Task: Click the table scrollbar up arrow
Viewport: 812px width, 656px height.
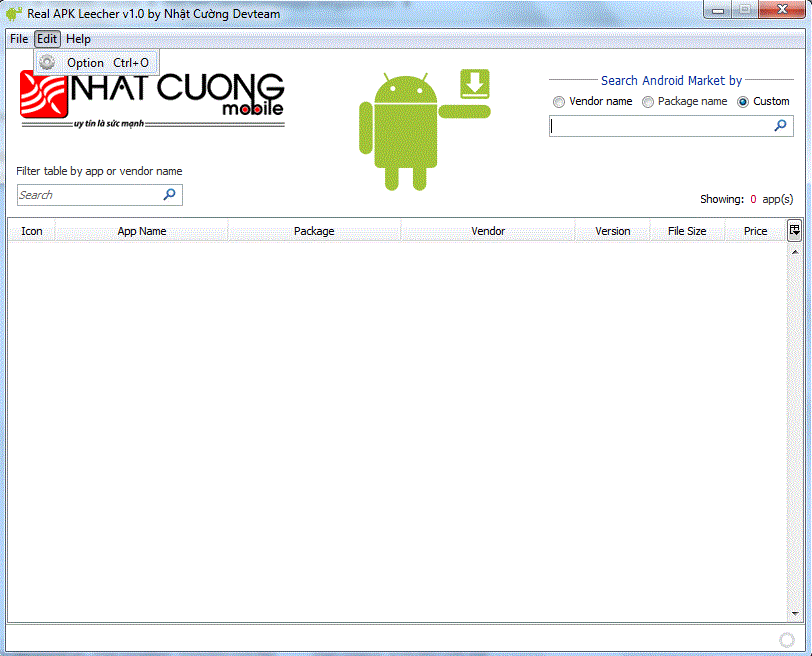Action: point(795,252)
